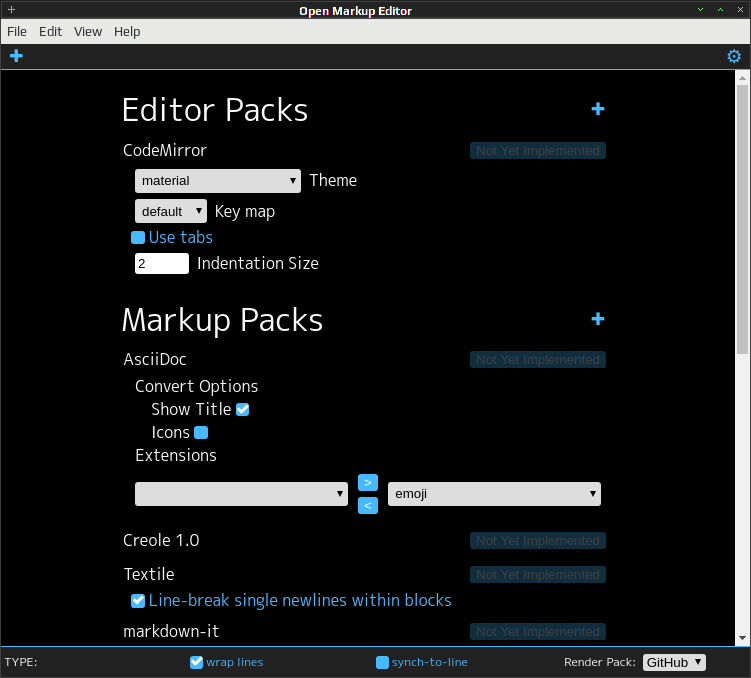This screenshot has width=751, height=678.
Task: Click the TYPE: status bar label
Action: [x=21, y=662]
